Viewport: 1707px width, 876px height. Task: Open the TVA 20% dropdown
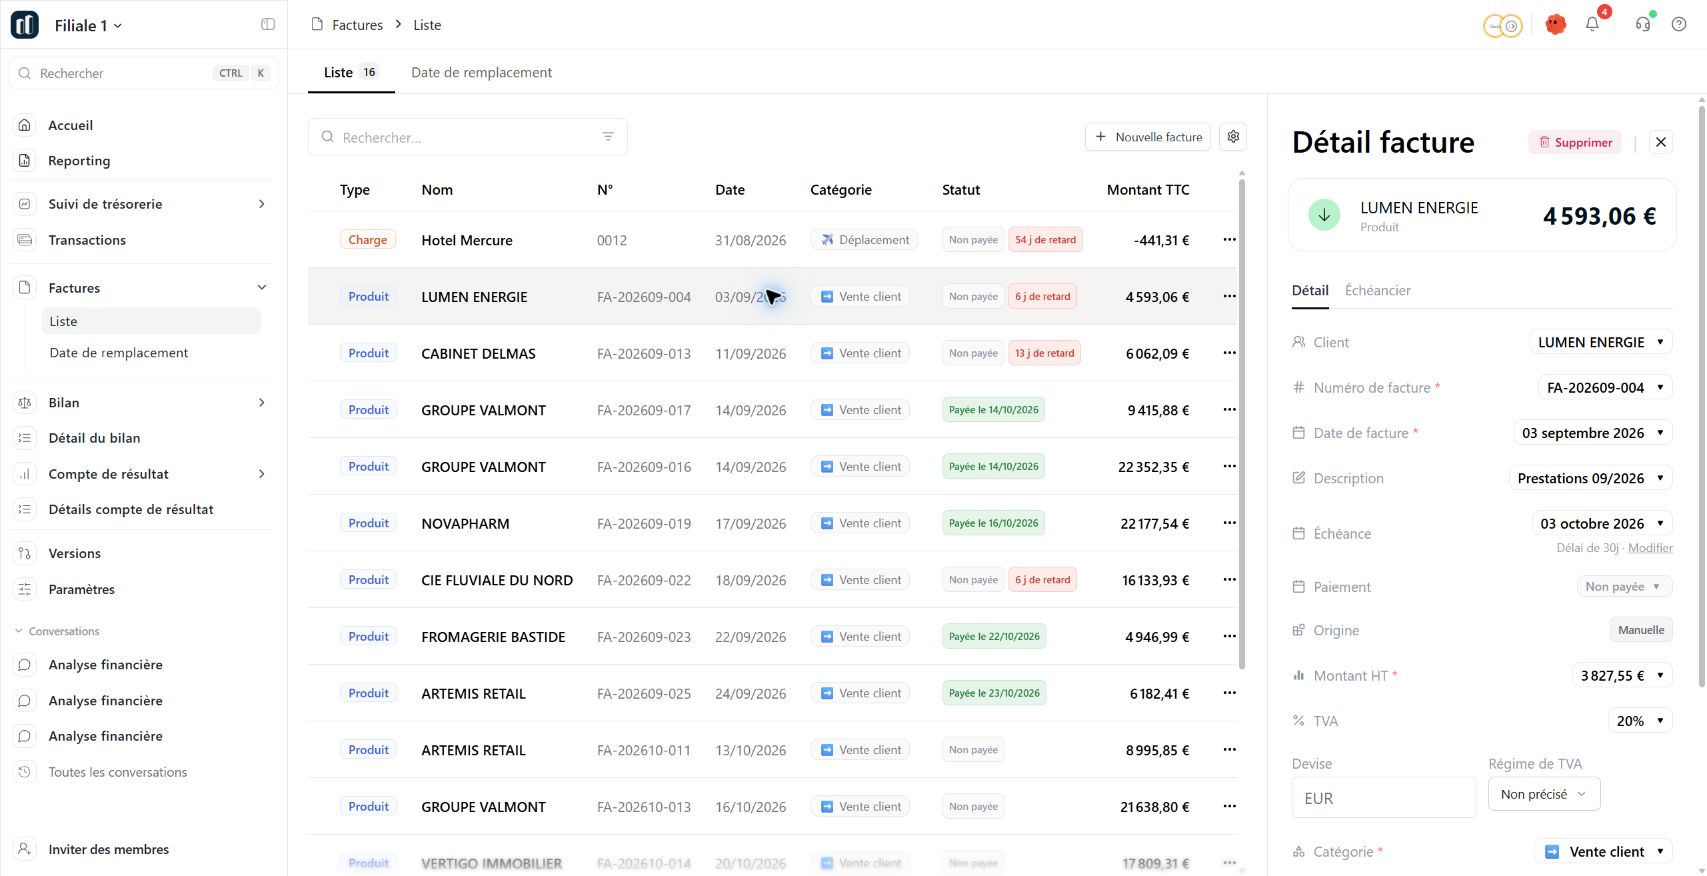[x=1640, y=721]
